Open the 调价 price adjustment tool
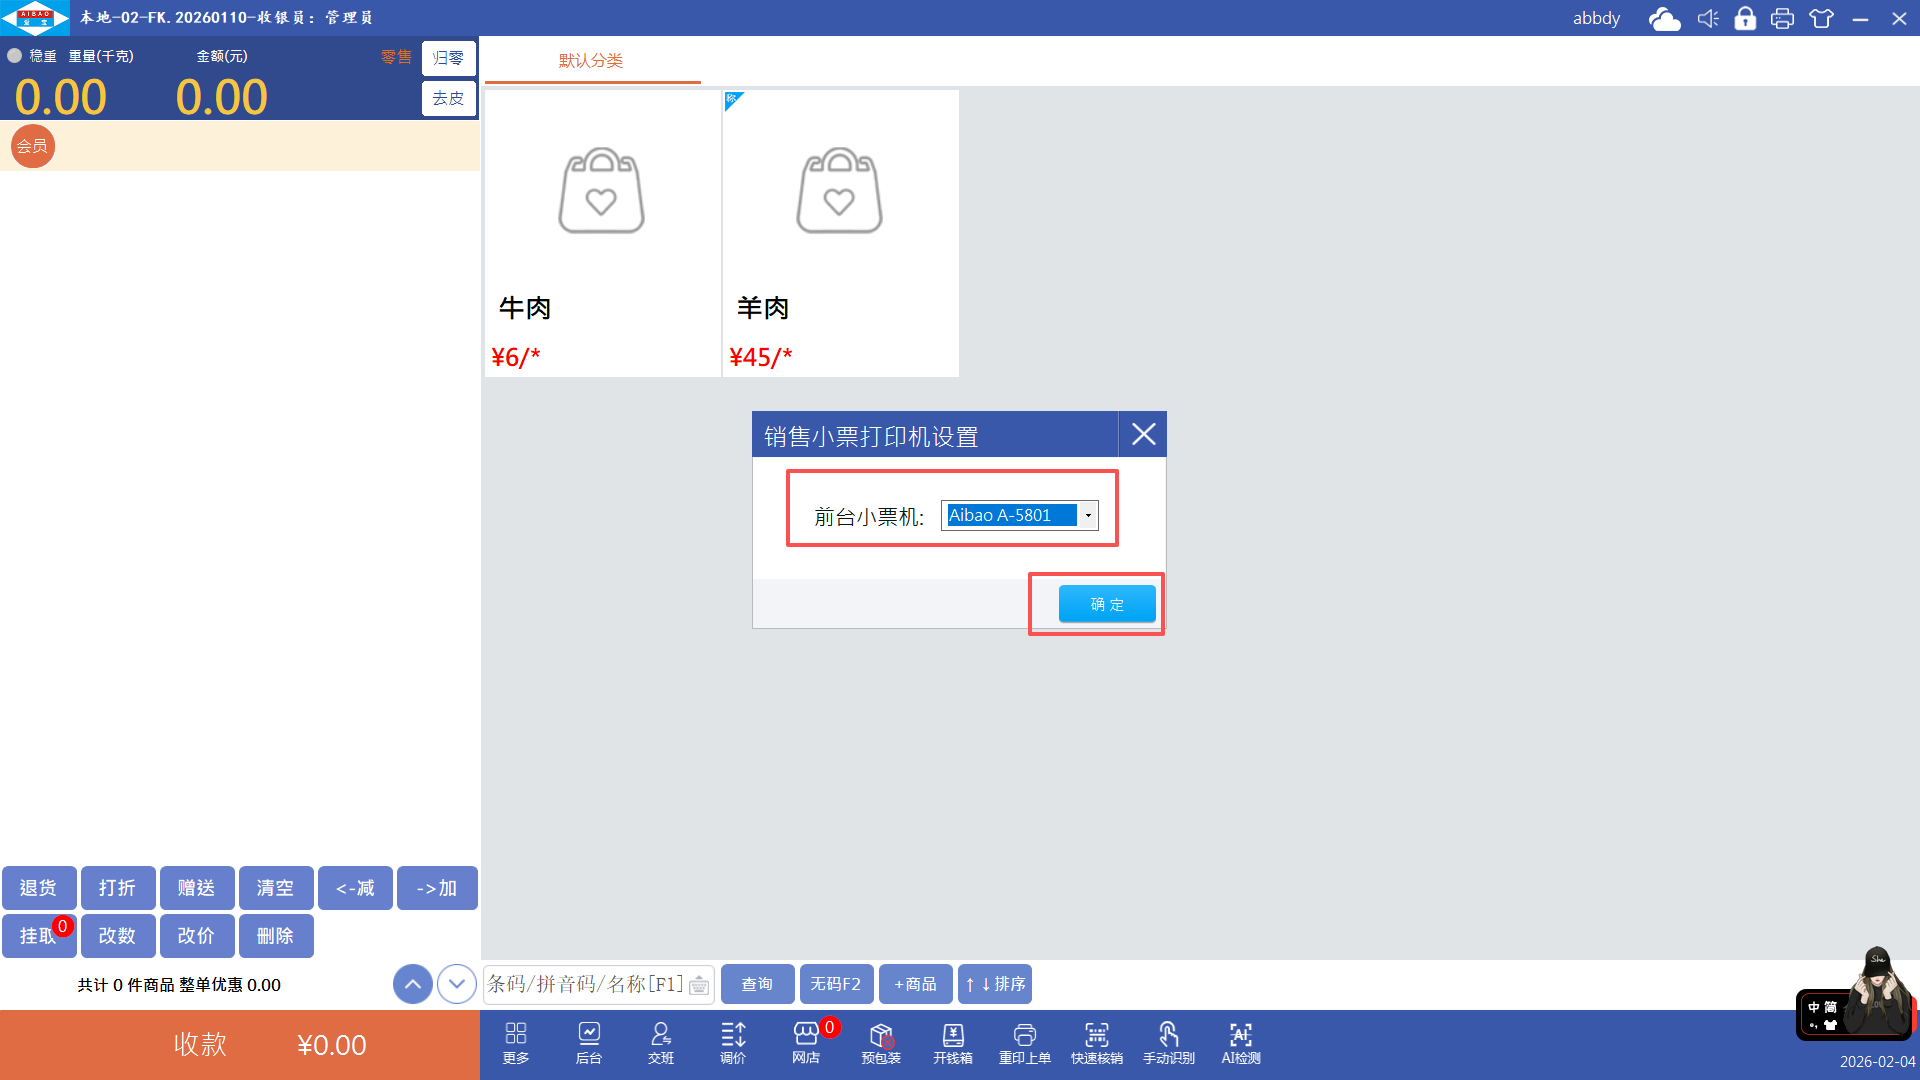Image resolution: width=1920 pixels, height=1080 pixels. tap(733, 1042)
